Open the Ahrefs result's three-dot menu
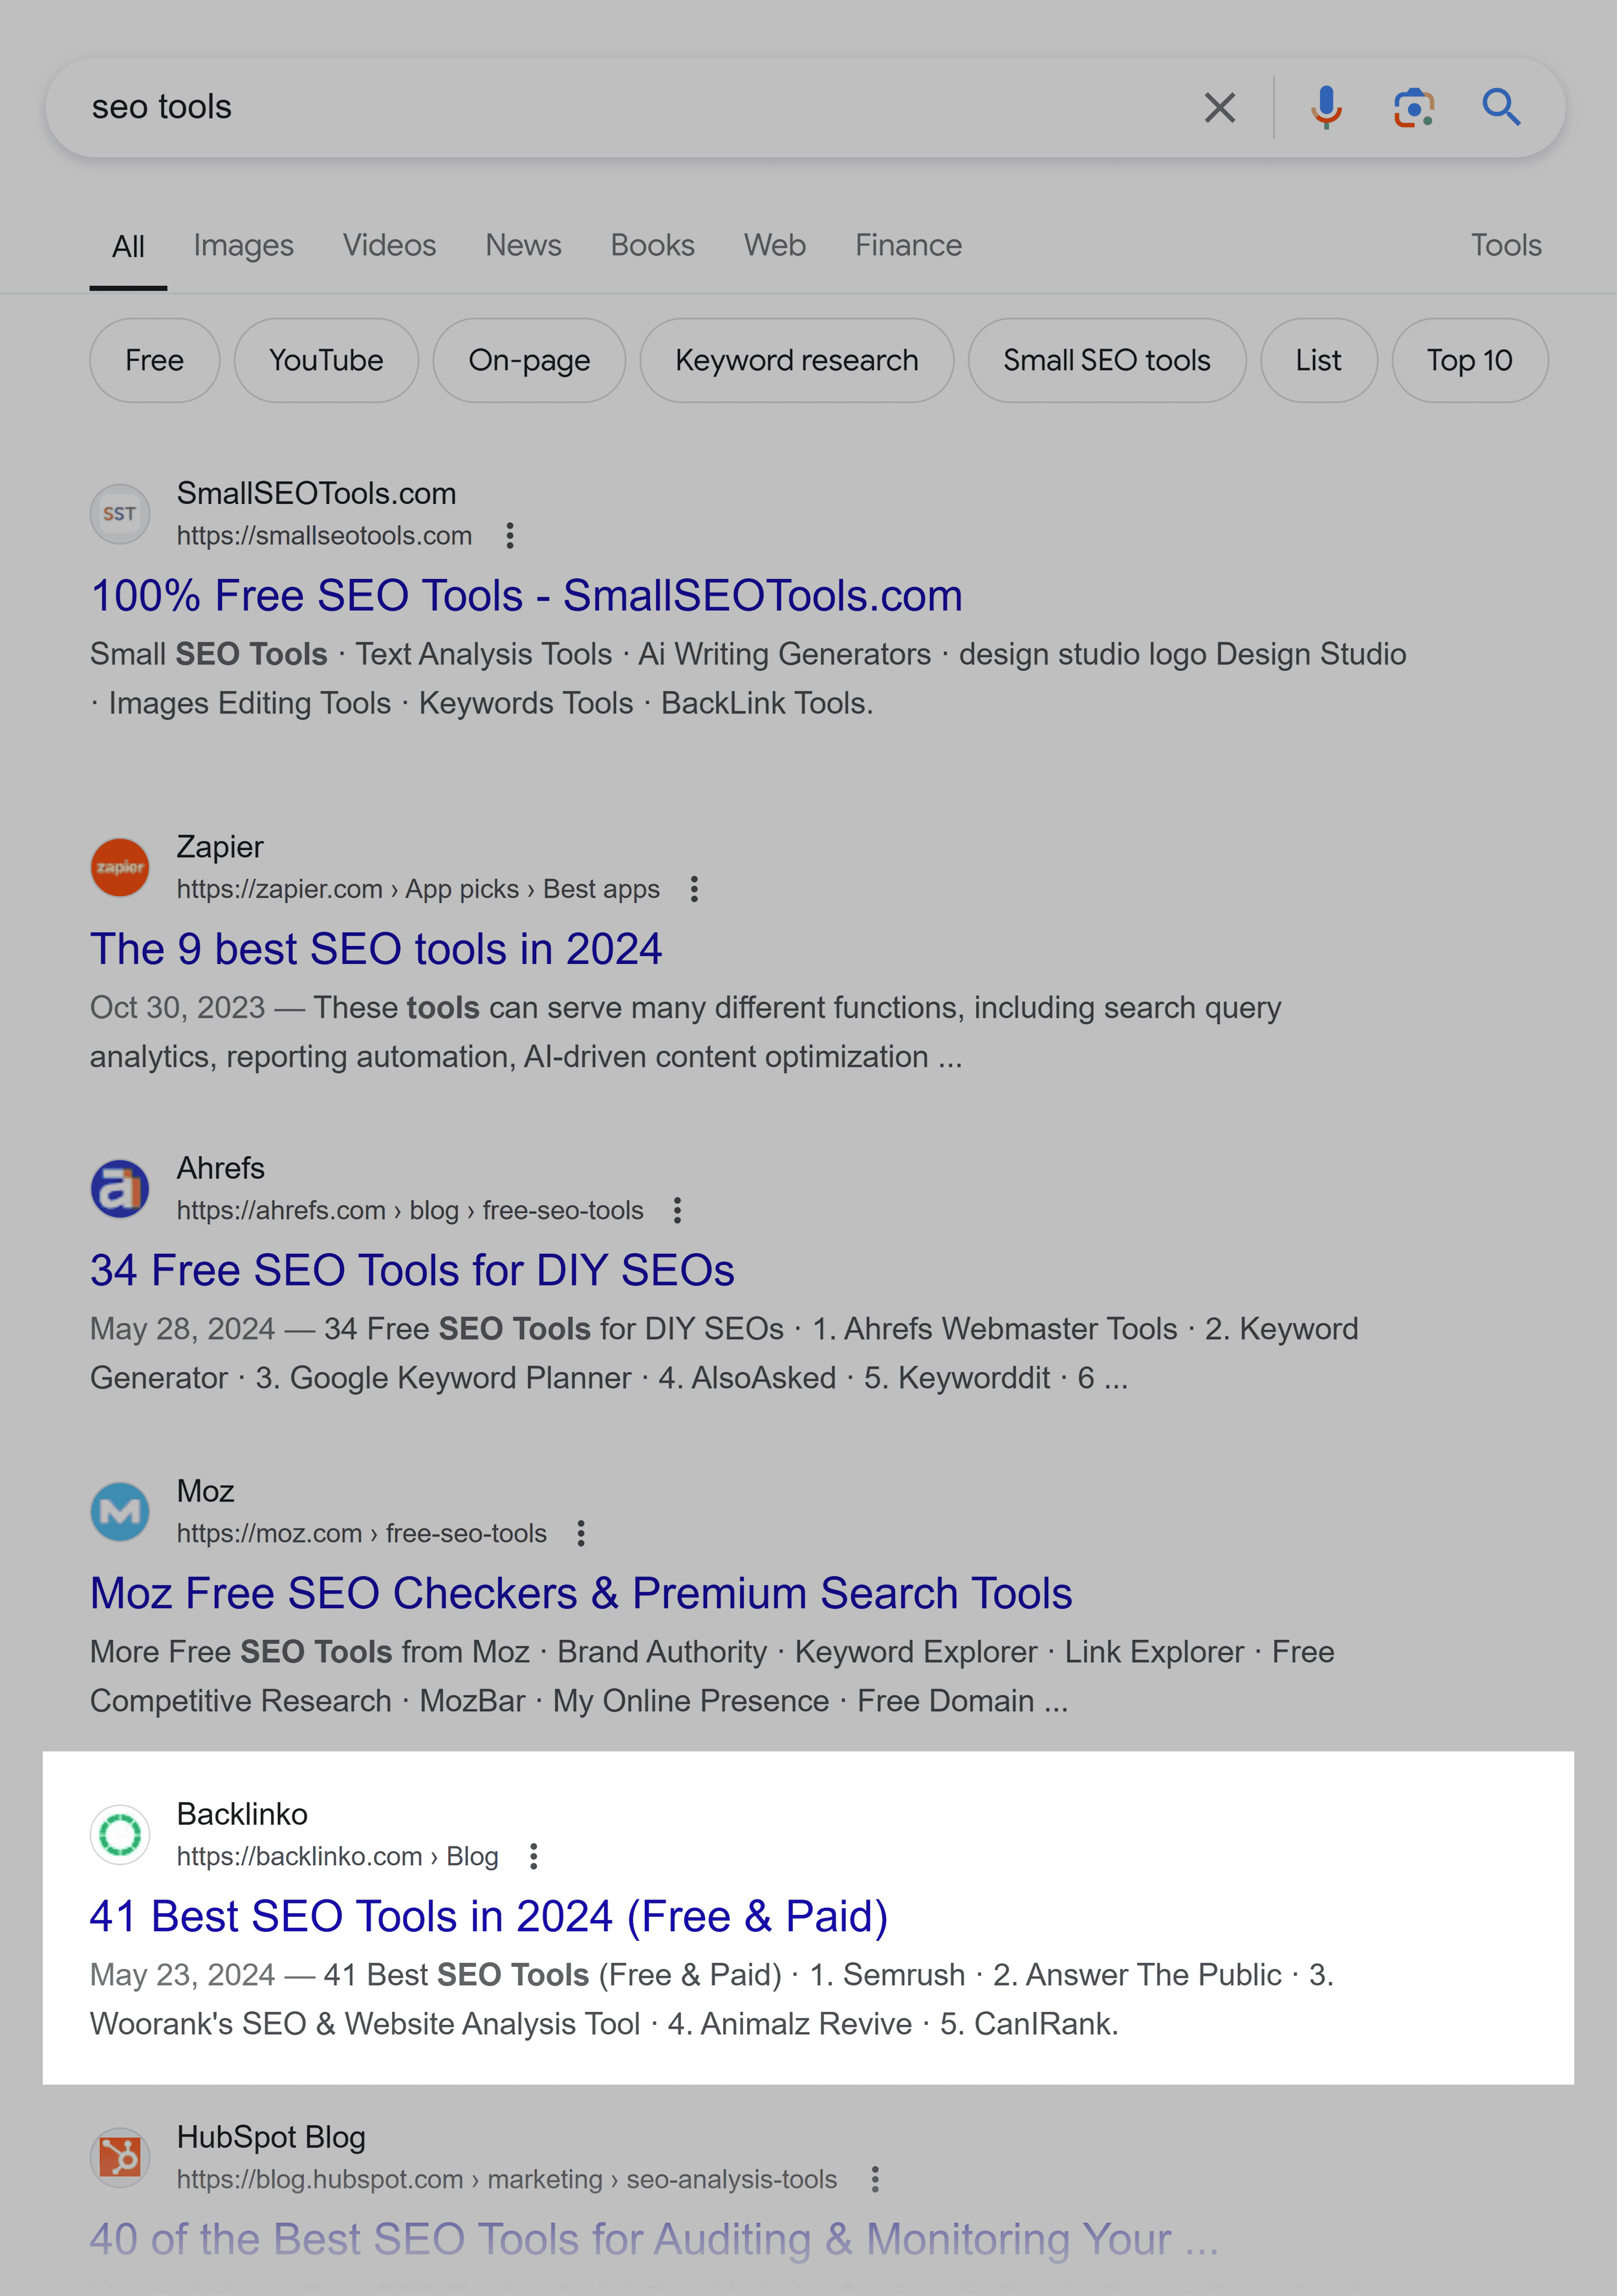This screenshot has width=1617, height=2296. pyautogui.click(x=678, y=1210)
